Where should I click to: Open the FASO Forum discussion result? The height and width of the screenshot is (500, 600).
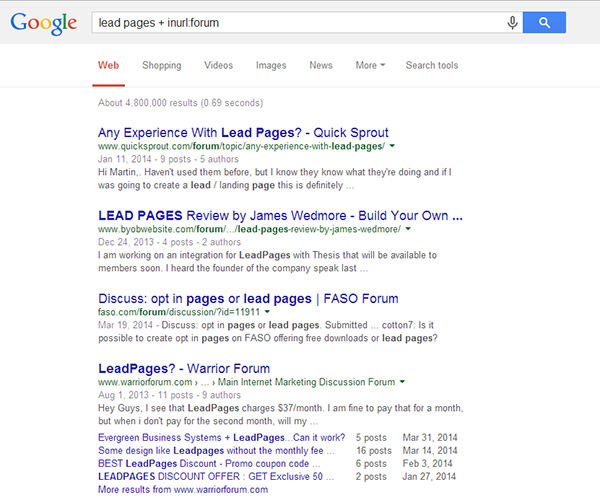click(248, 299)
